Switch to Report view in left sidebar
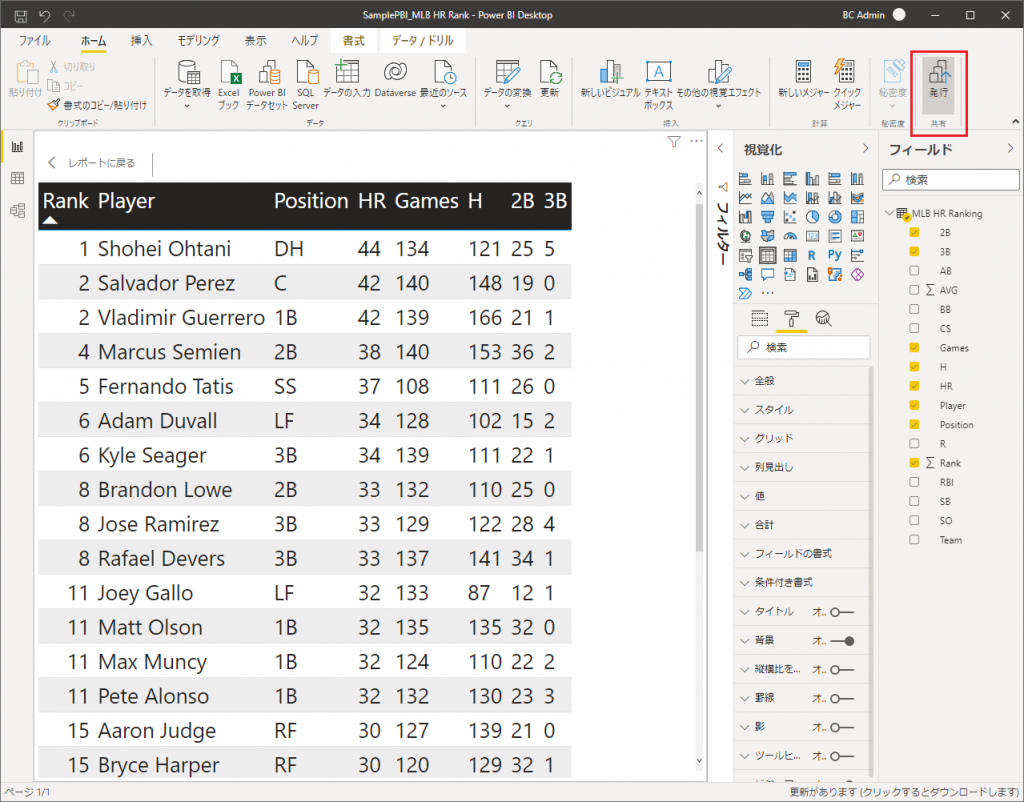1024x802 pixels. pyautogui.click(x=18, y=147)
